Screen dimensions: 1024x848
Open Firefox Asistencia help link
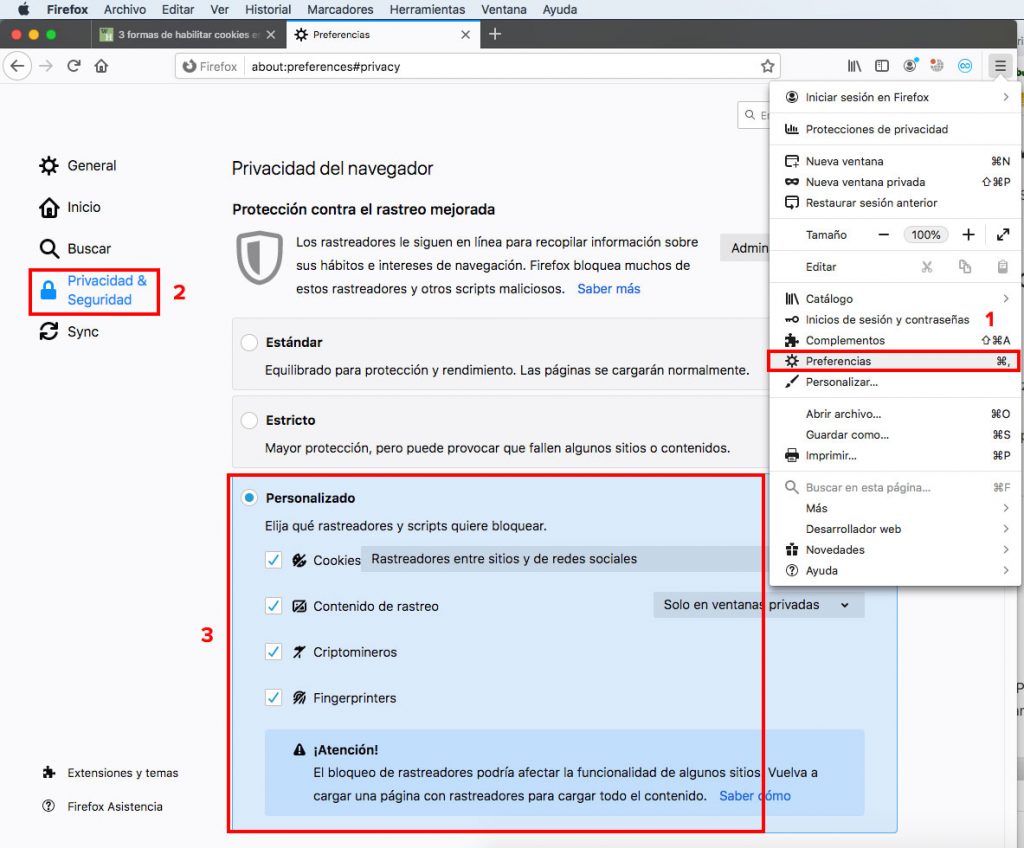coord(103,806)
